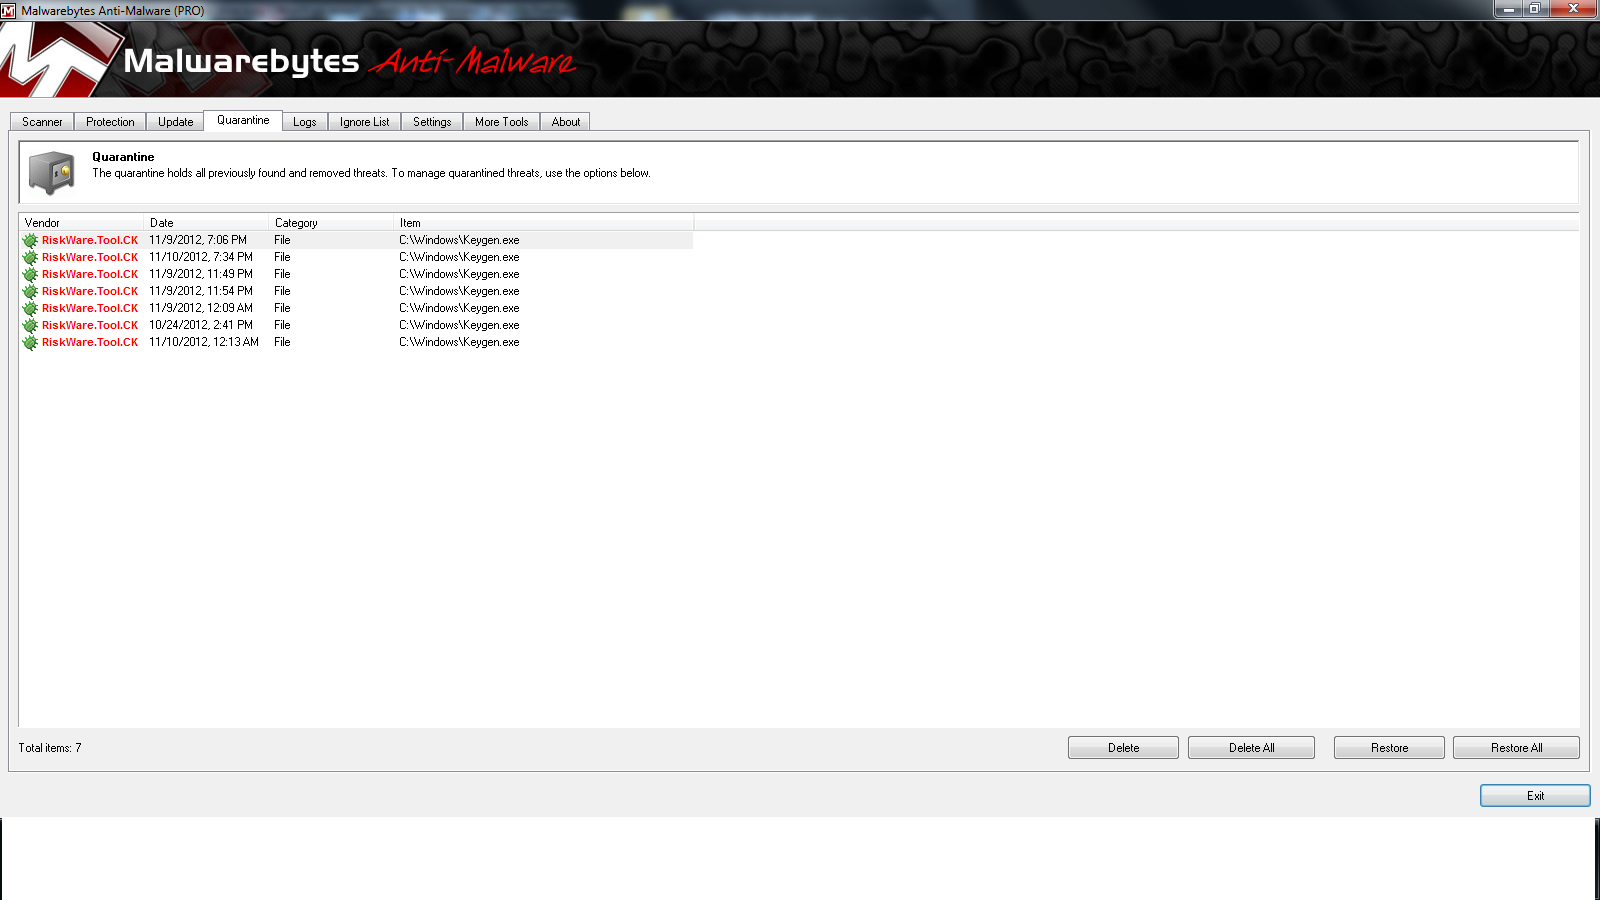This screenshot has height=900, width=1600.
Task: Click date cell 11/10/2012, 7:34 PM
Action: 201,257
